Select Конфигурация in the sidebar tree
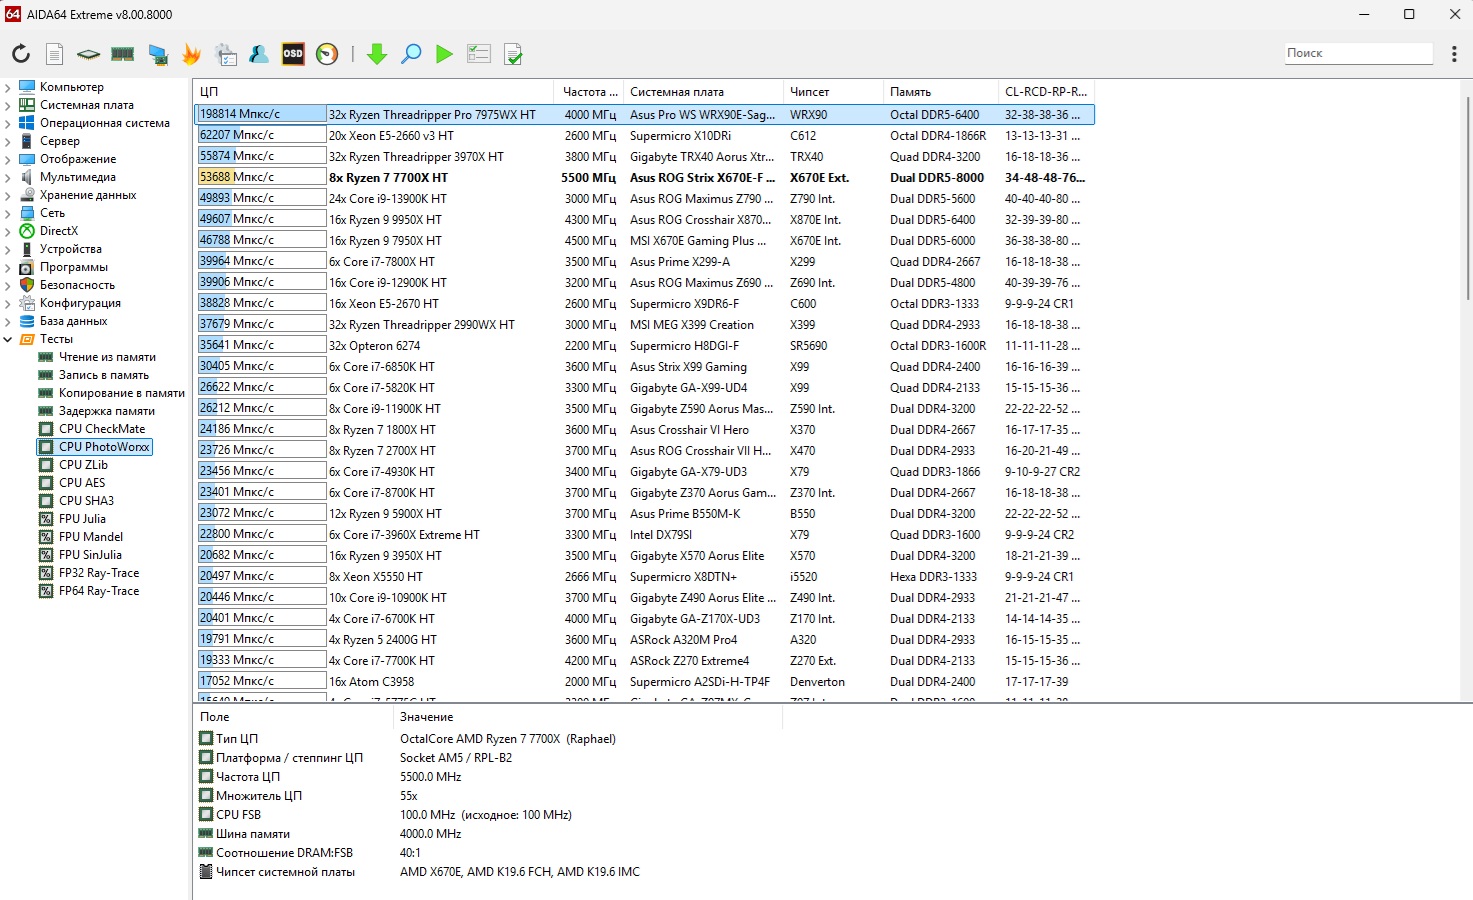This screenshot has width=1473, height=900. [80, 303]
